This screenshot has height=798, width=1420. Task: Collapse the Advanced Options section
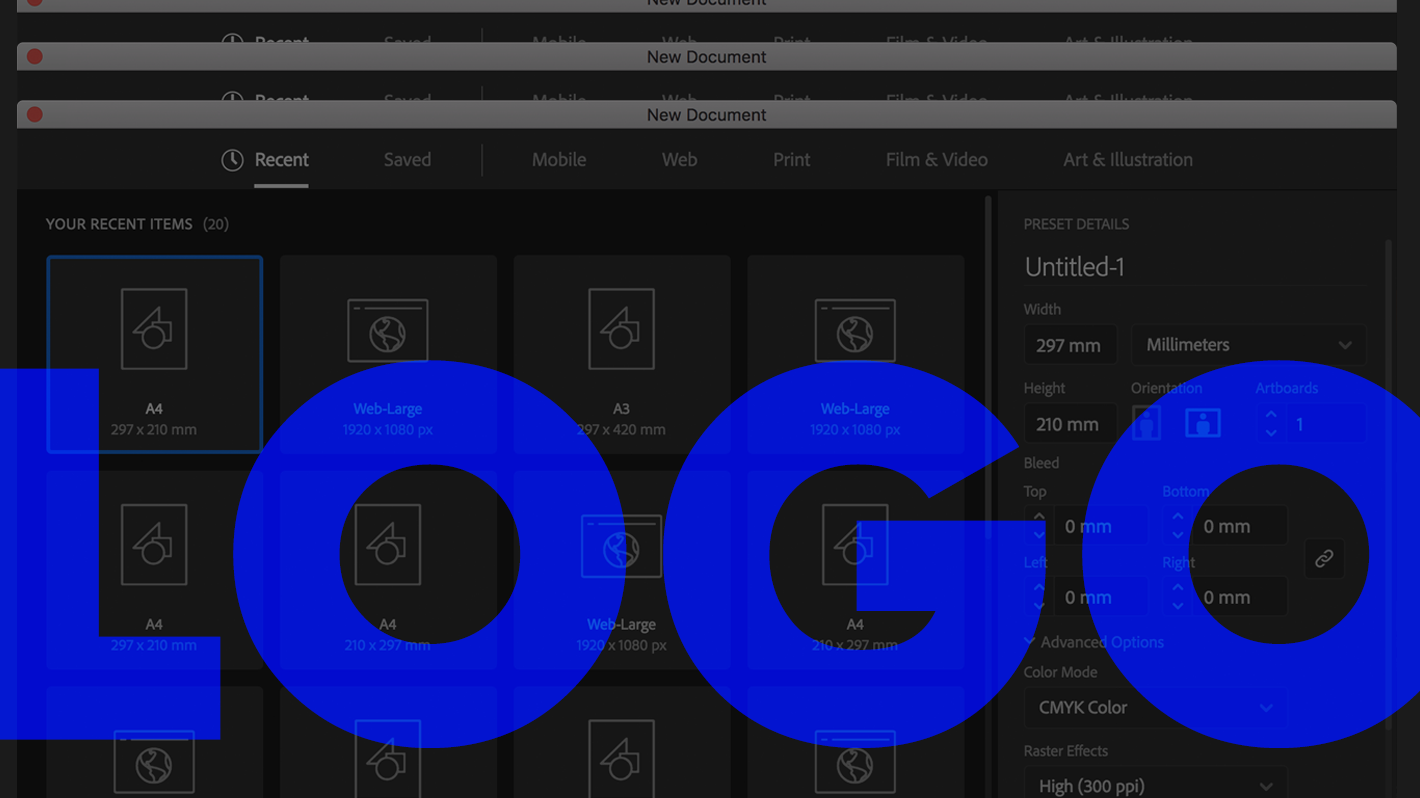click(x=1094, y=642)
